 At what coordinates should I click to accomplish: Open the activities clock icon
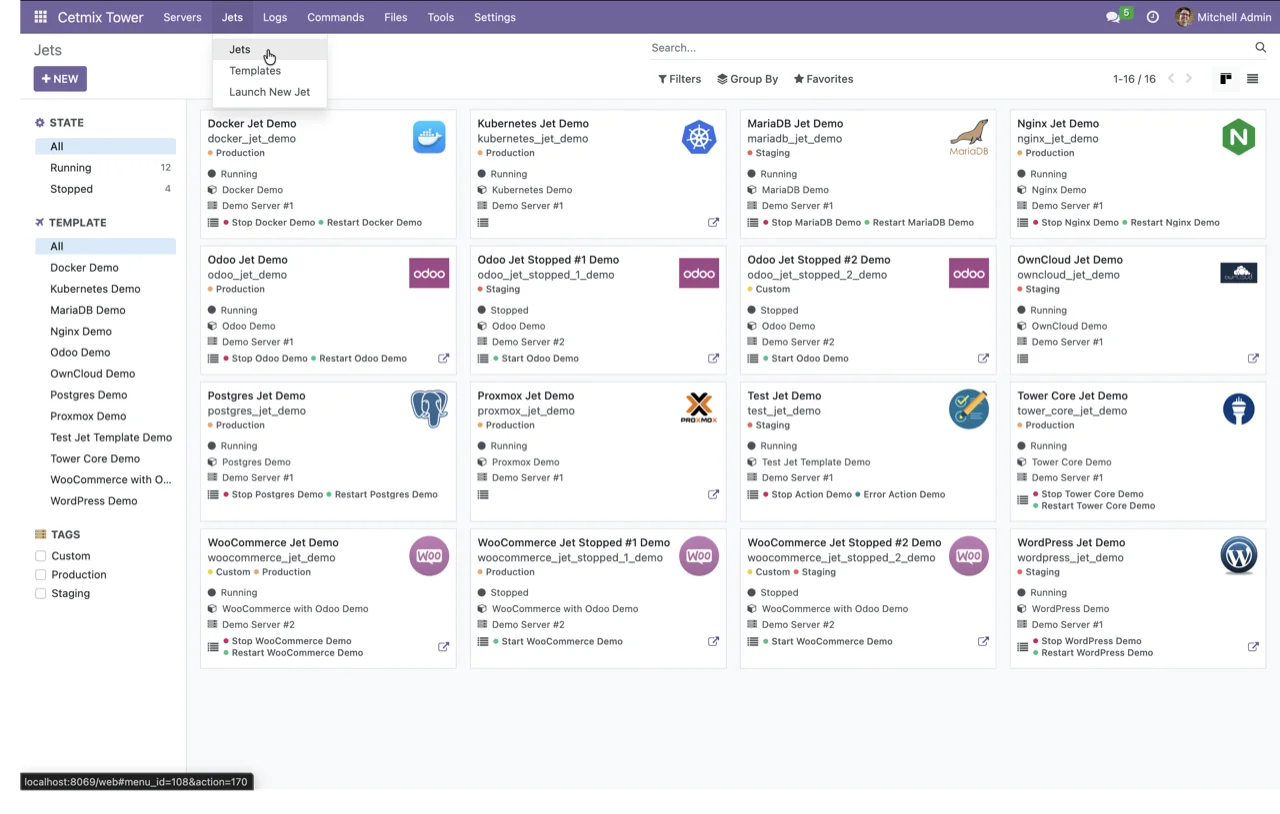(x=1153, y=17)
